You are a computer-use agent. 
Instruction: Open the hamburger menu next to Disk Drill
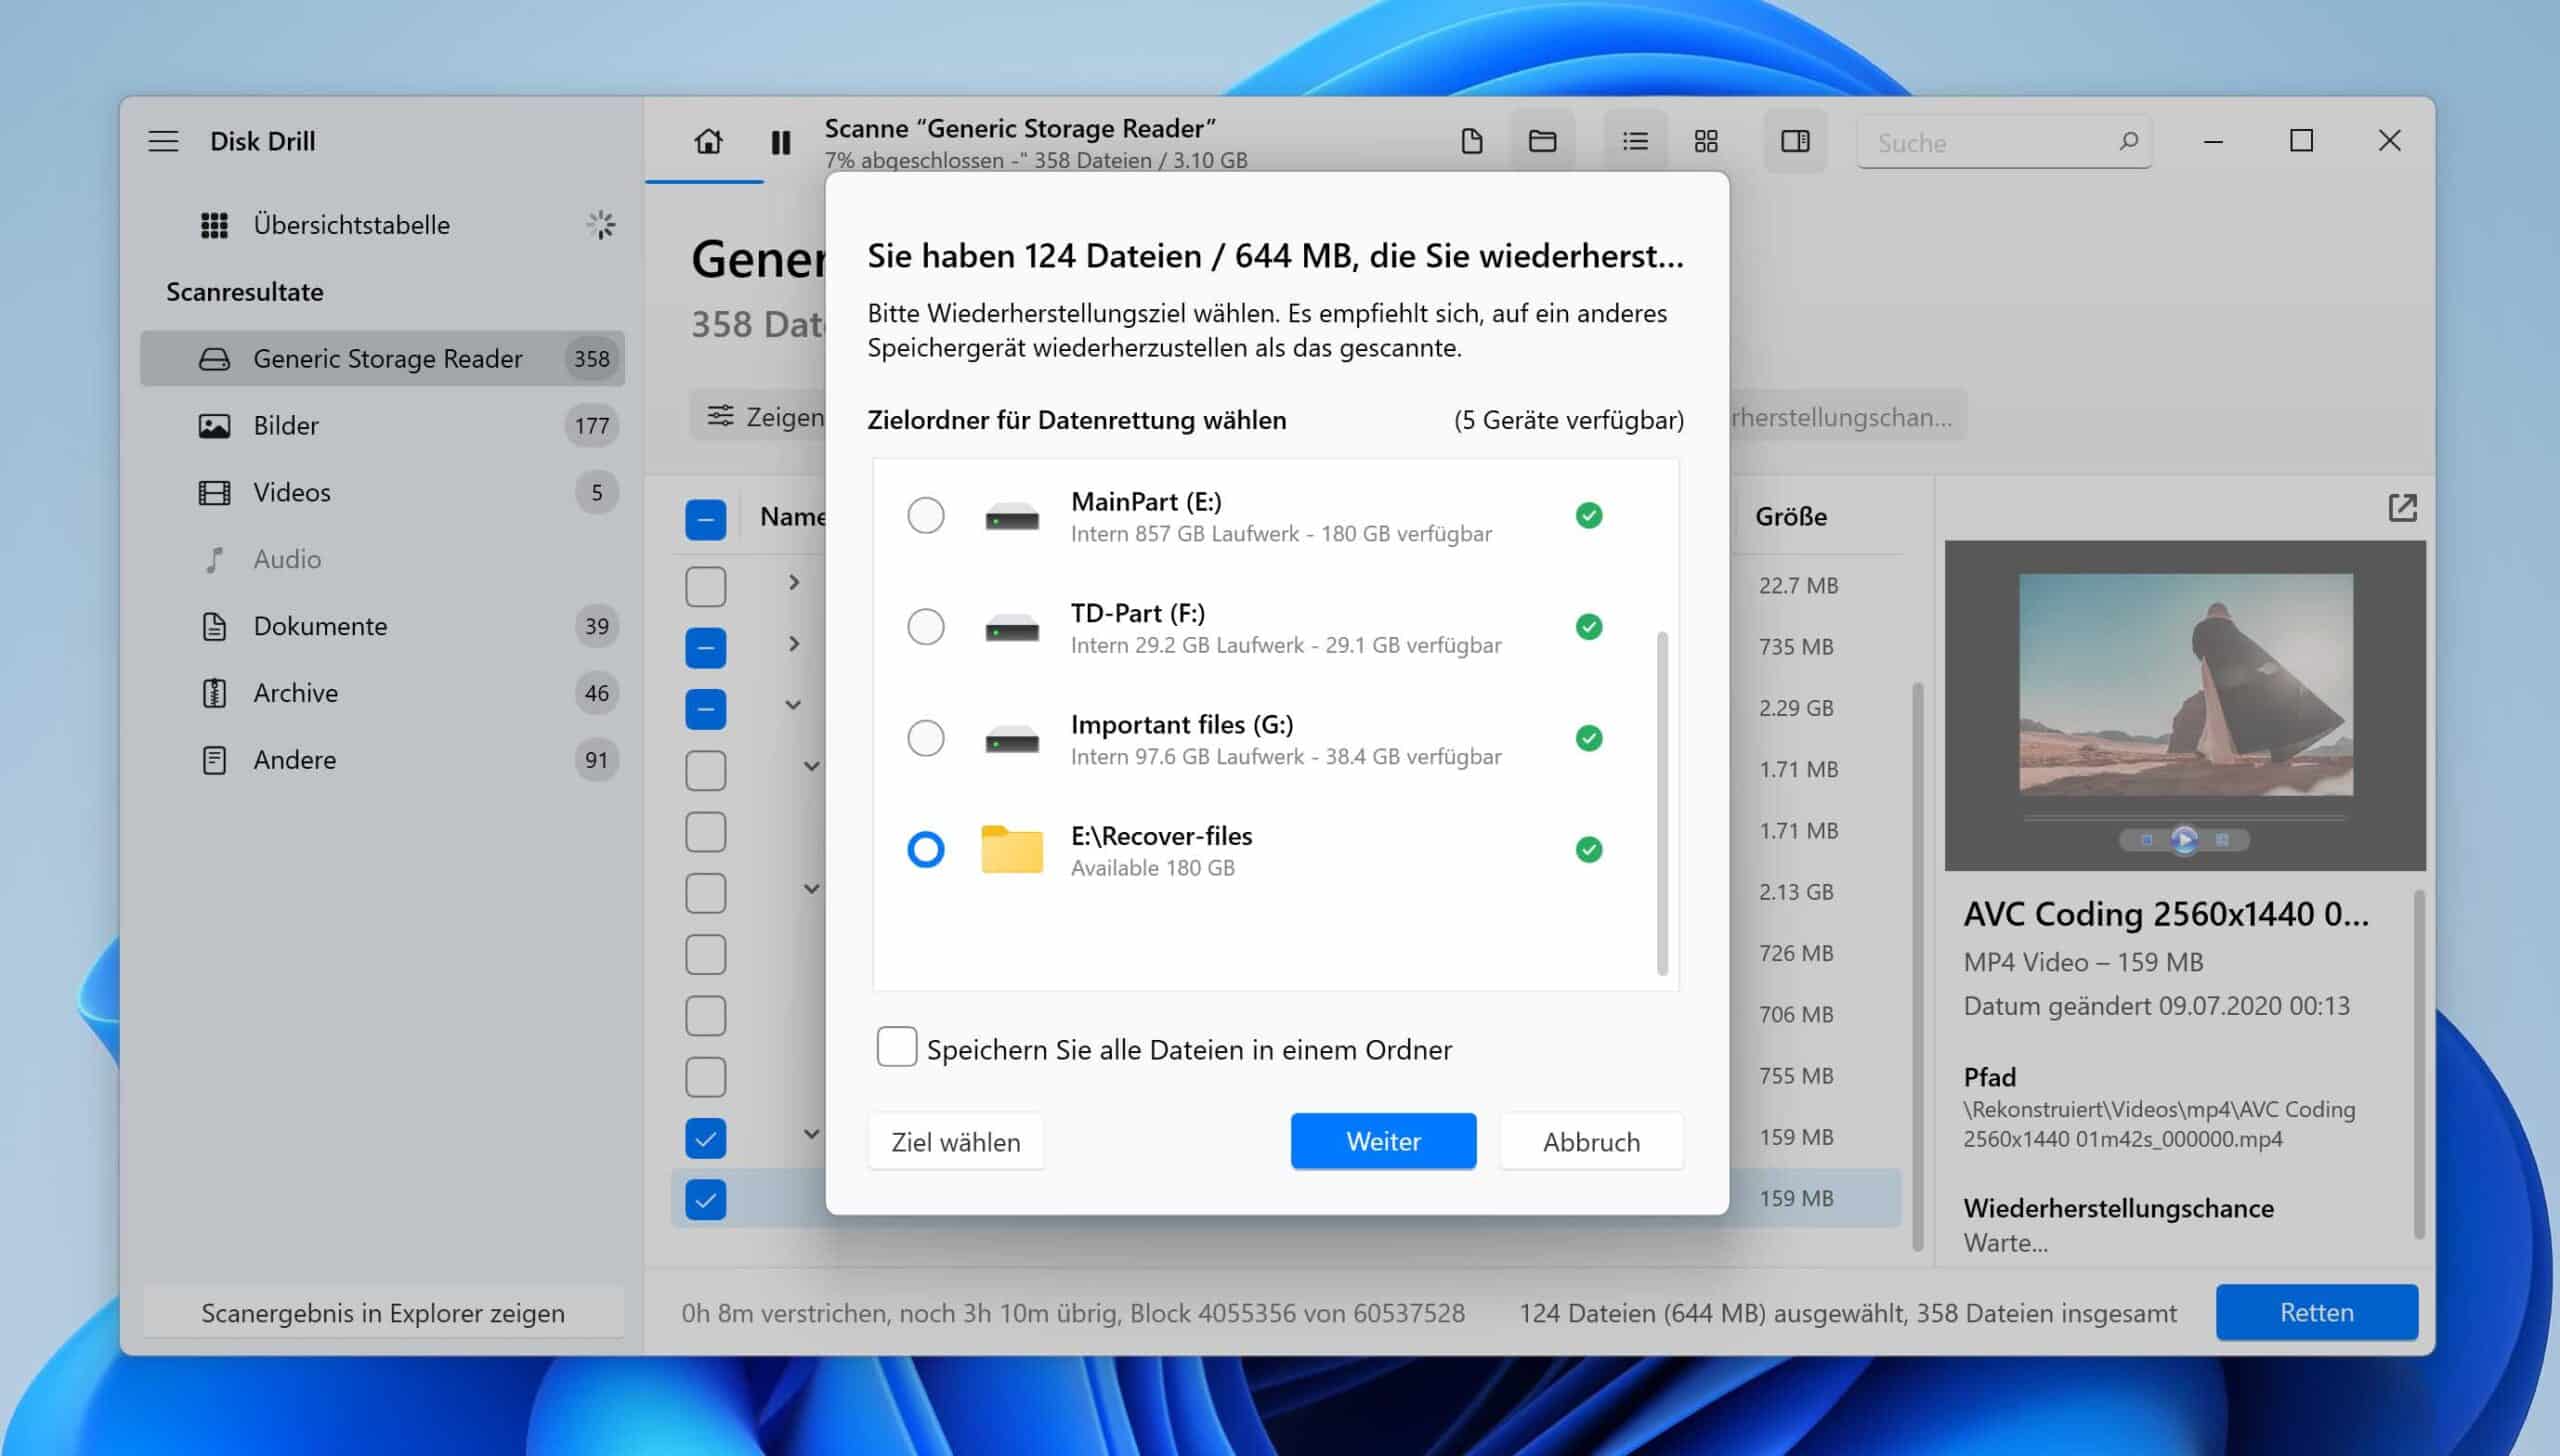pos(163,141)
